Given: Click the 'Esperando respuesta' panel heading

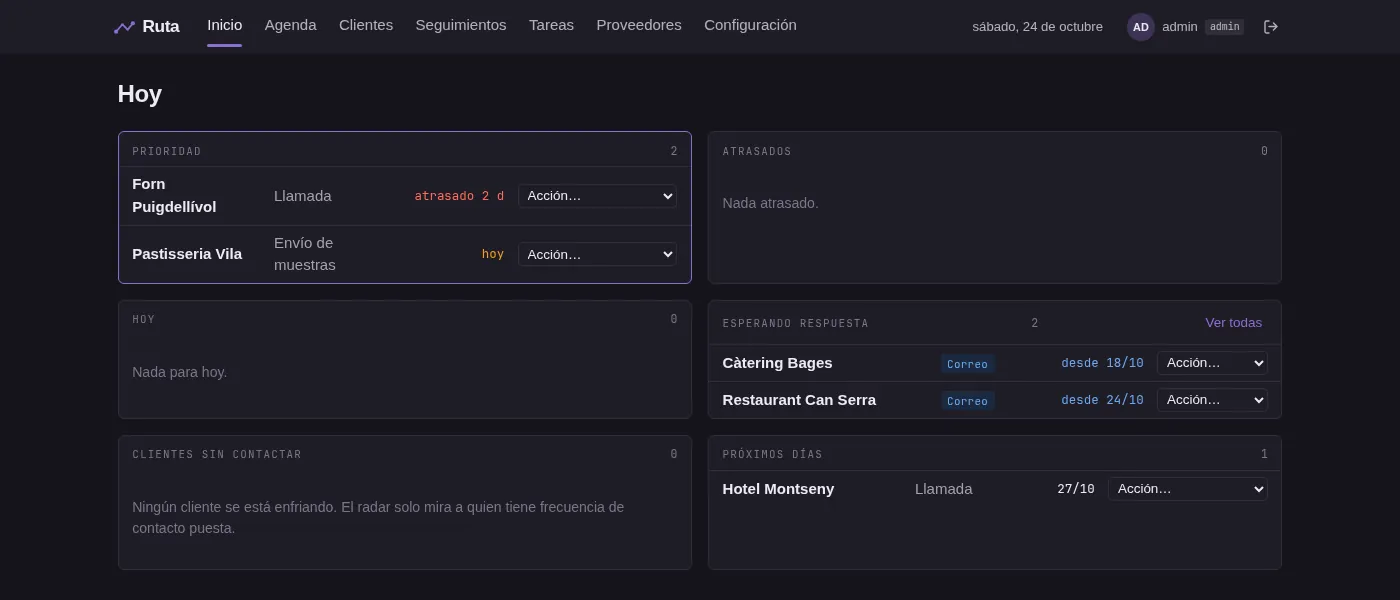Looking at the screenshot, I should pyautogui.click(x=796, y=323).
